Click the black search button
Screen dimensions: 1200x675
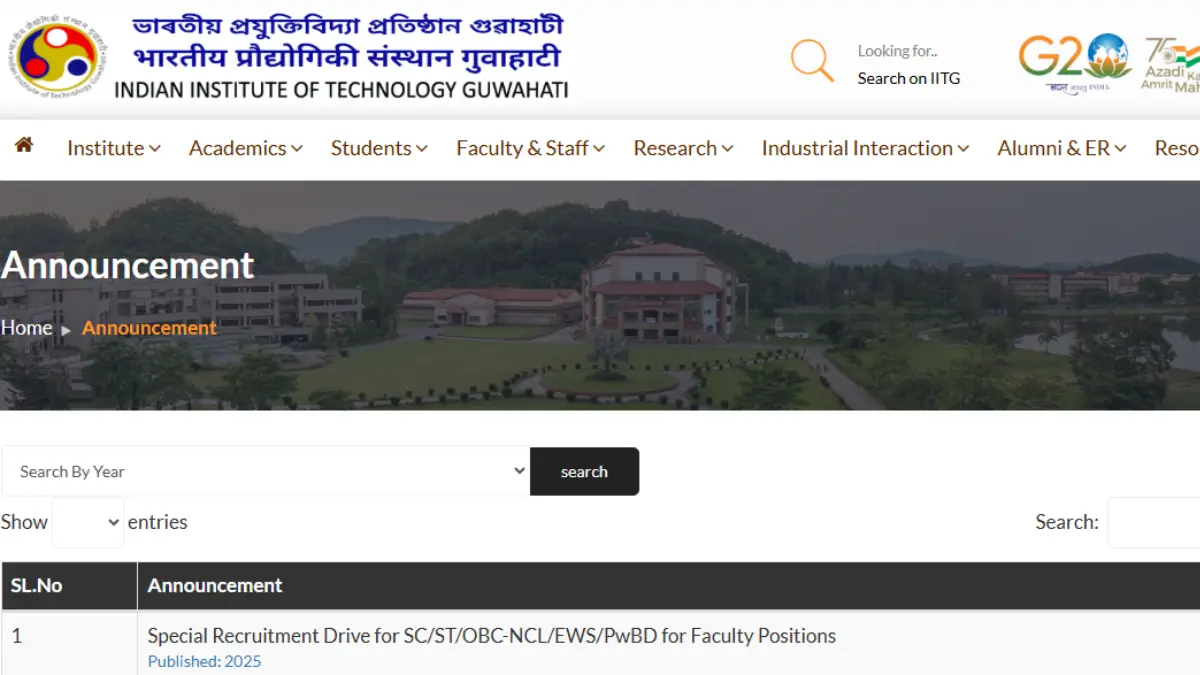point(584,471)
